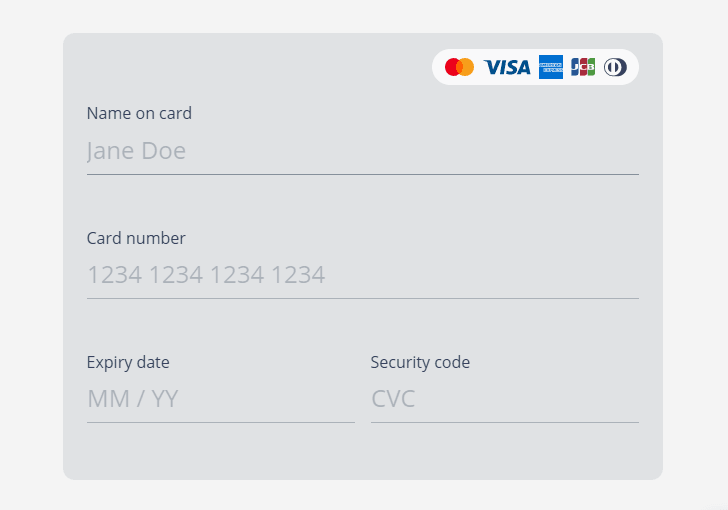Click the JCB card logo

coord(583,67)
